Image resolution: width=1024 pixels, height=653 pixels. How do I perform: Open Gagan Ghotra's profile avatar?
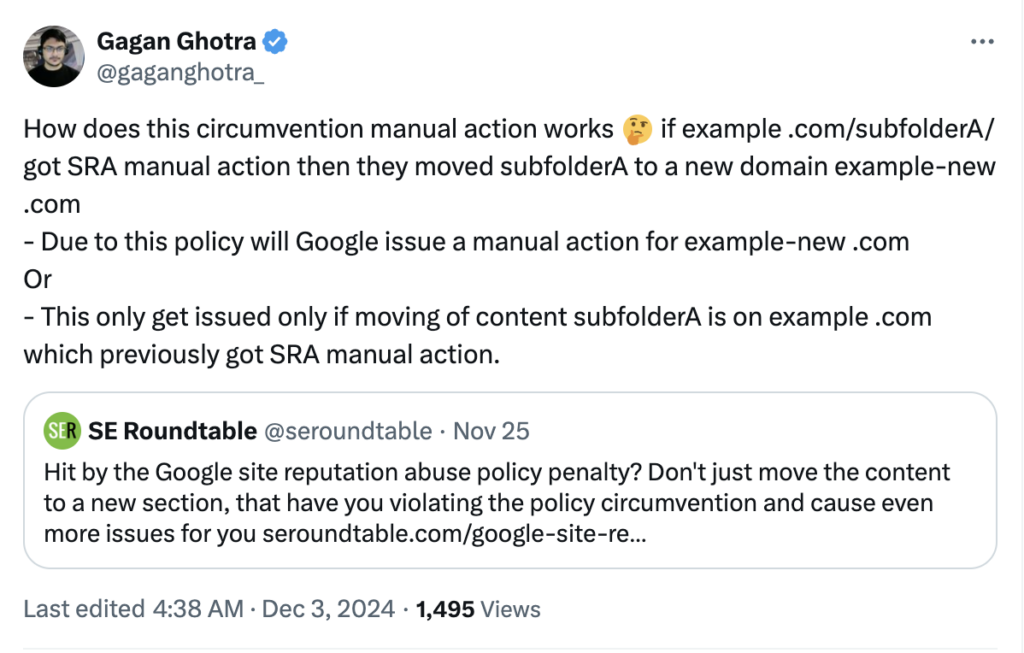click(54, 56)
